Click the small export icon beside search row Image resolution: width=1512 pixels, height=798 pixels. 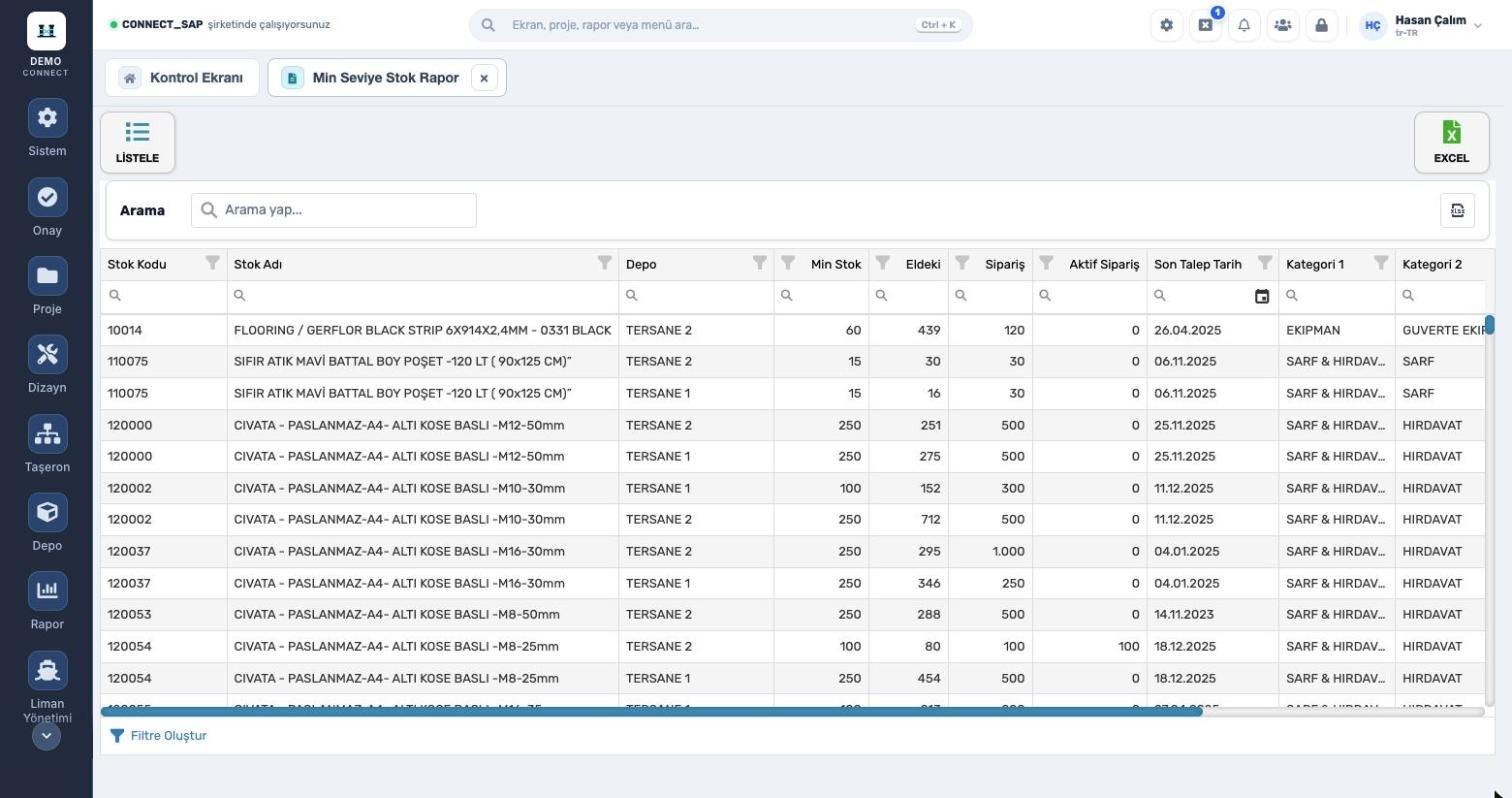pos(1457,210)
